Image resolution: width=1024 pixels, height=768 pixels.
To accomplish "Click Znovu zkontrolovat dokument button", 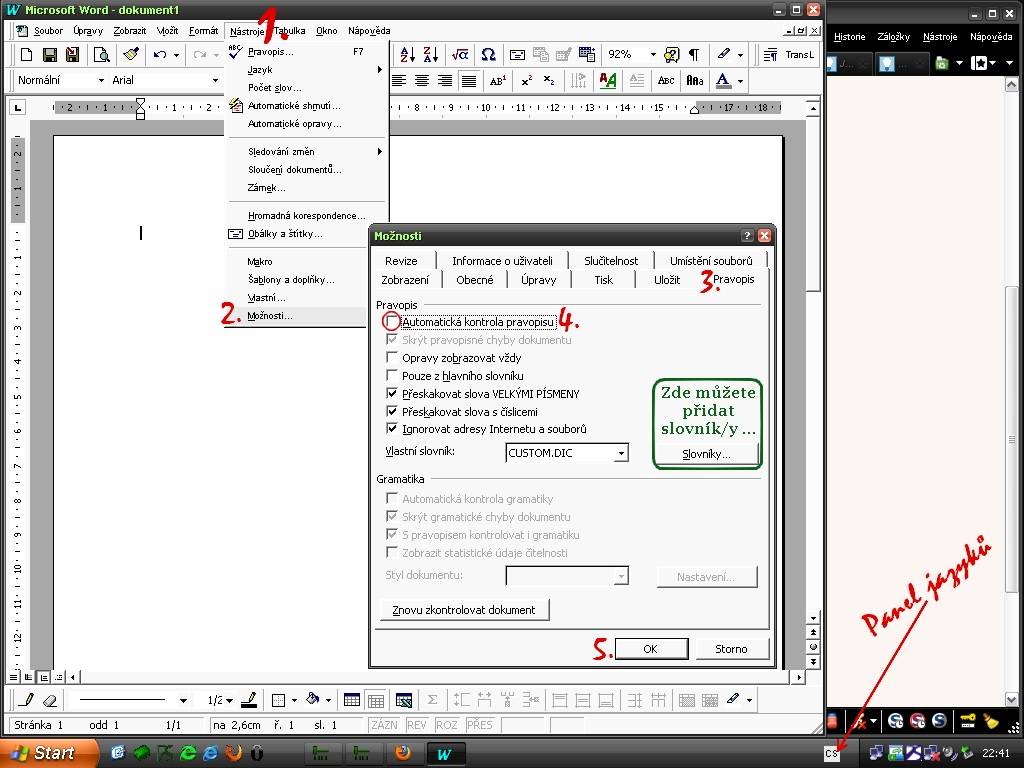I will [x=464, y=609].
